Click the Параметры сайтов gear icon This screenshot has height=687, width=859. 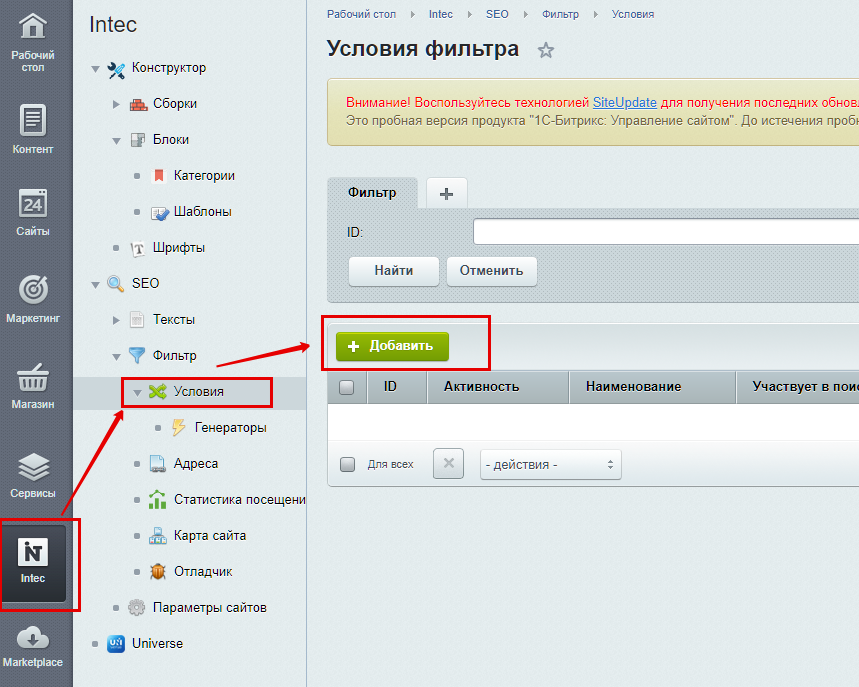pyautogui.click(x=136, y=608)
